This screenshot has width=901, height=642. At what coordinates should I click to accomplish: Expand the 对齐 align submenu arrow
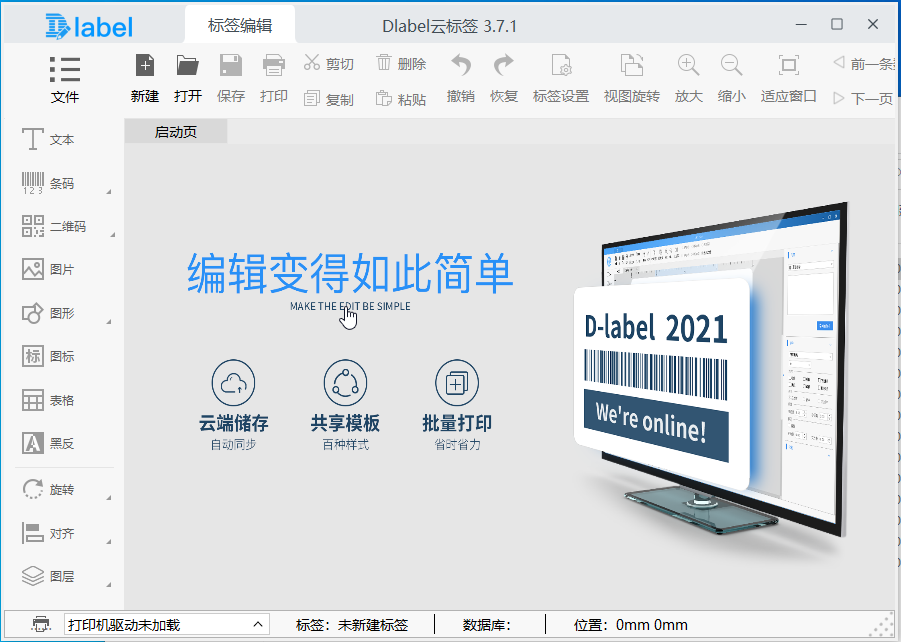(x=109, y=541)
